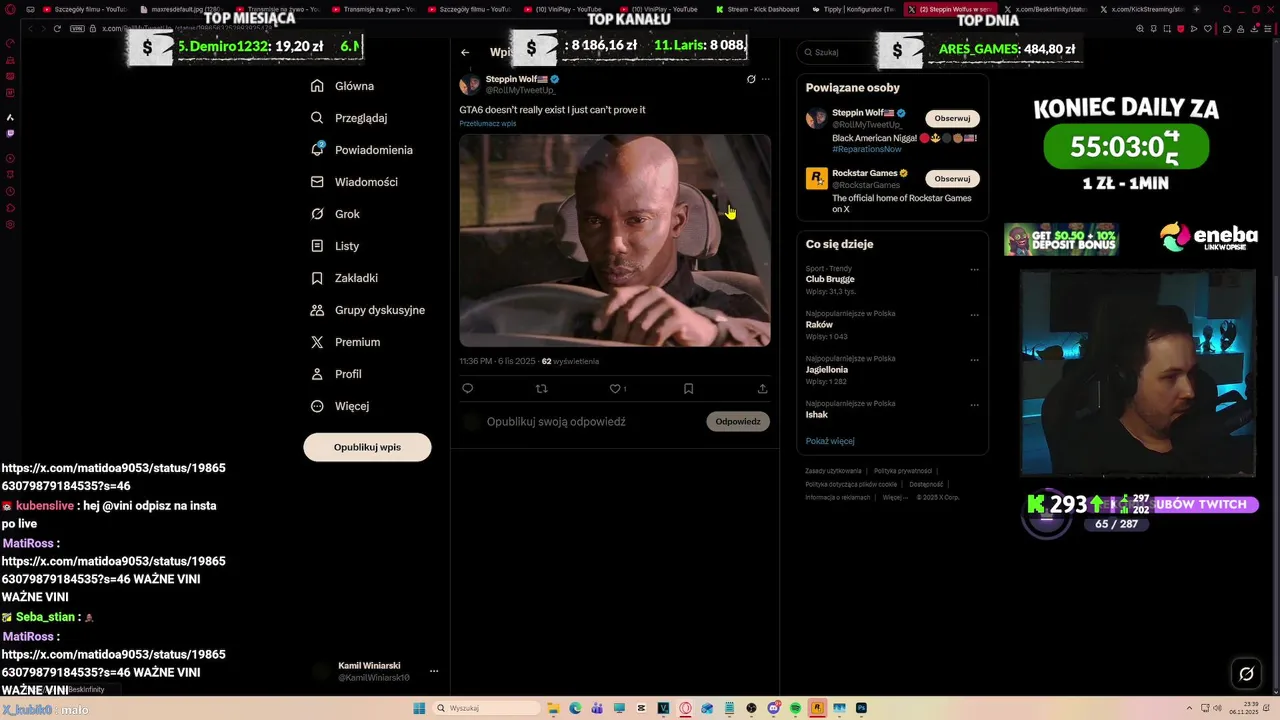Open Discord from the taskbar
Viewport: 1280px width, 720px height.
[x=773, y=708]
